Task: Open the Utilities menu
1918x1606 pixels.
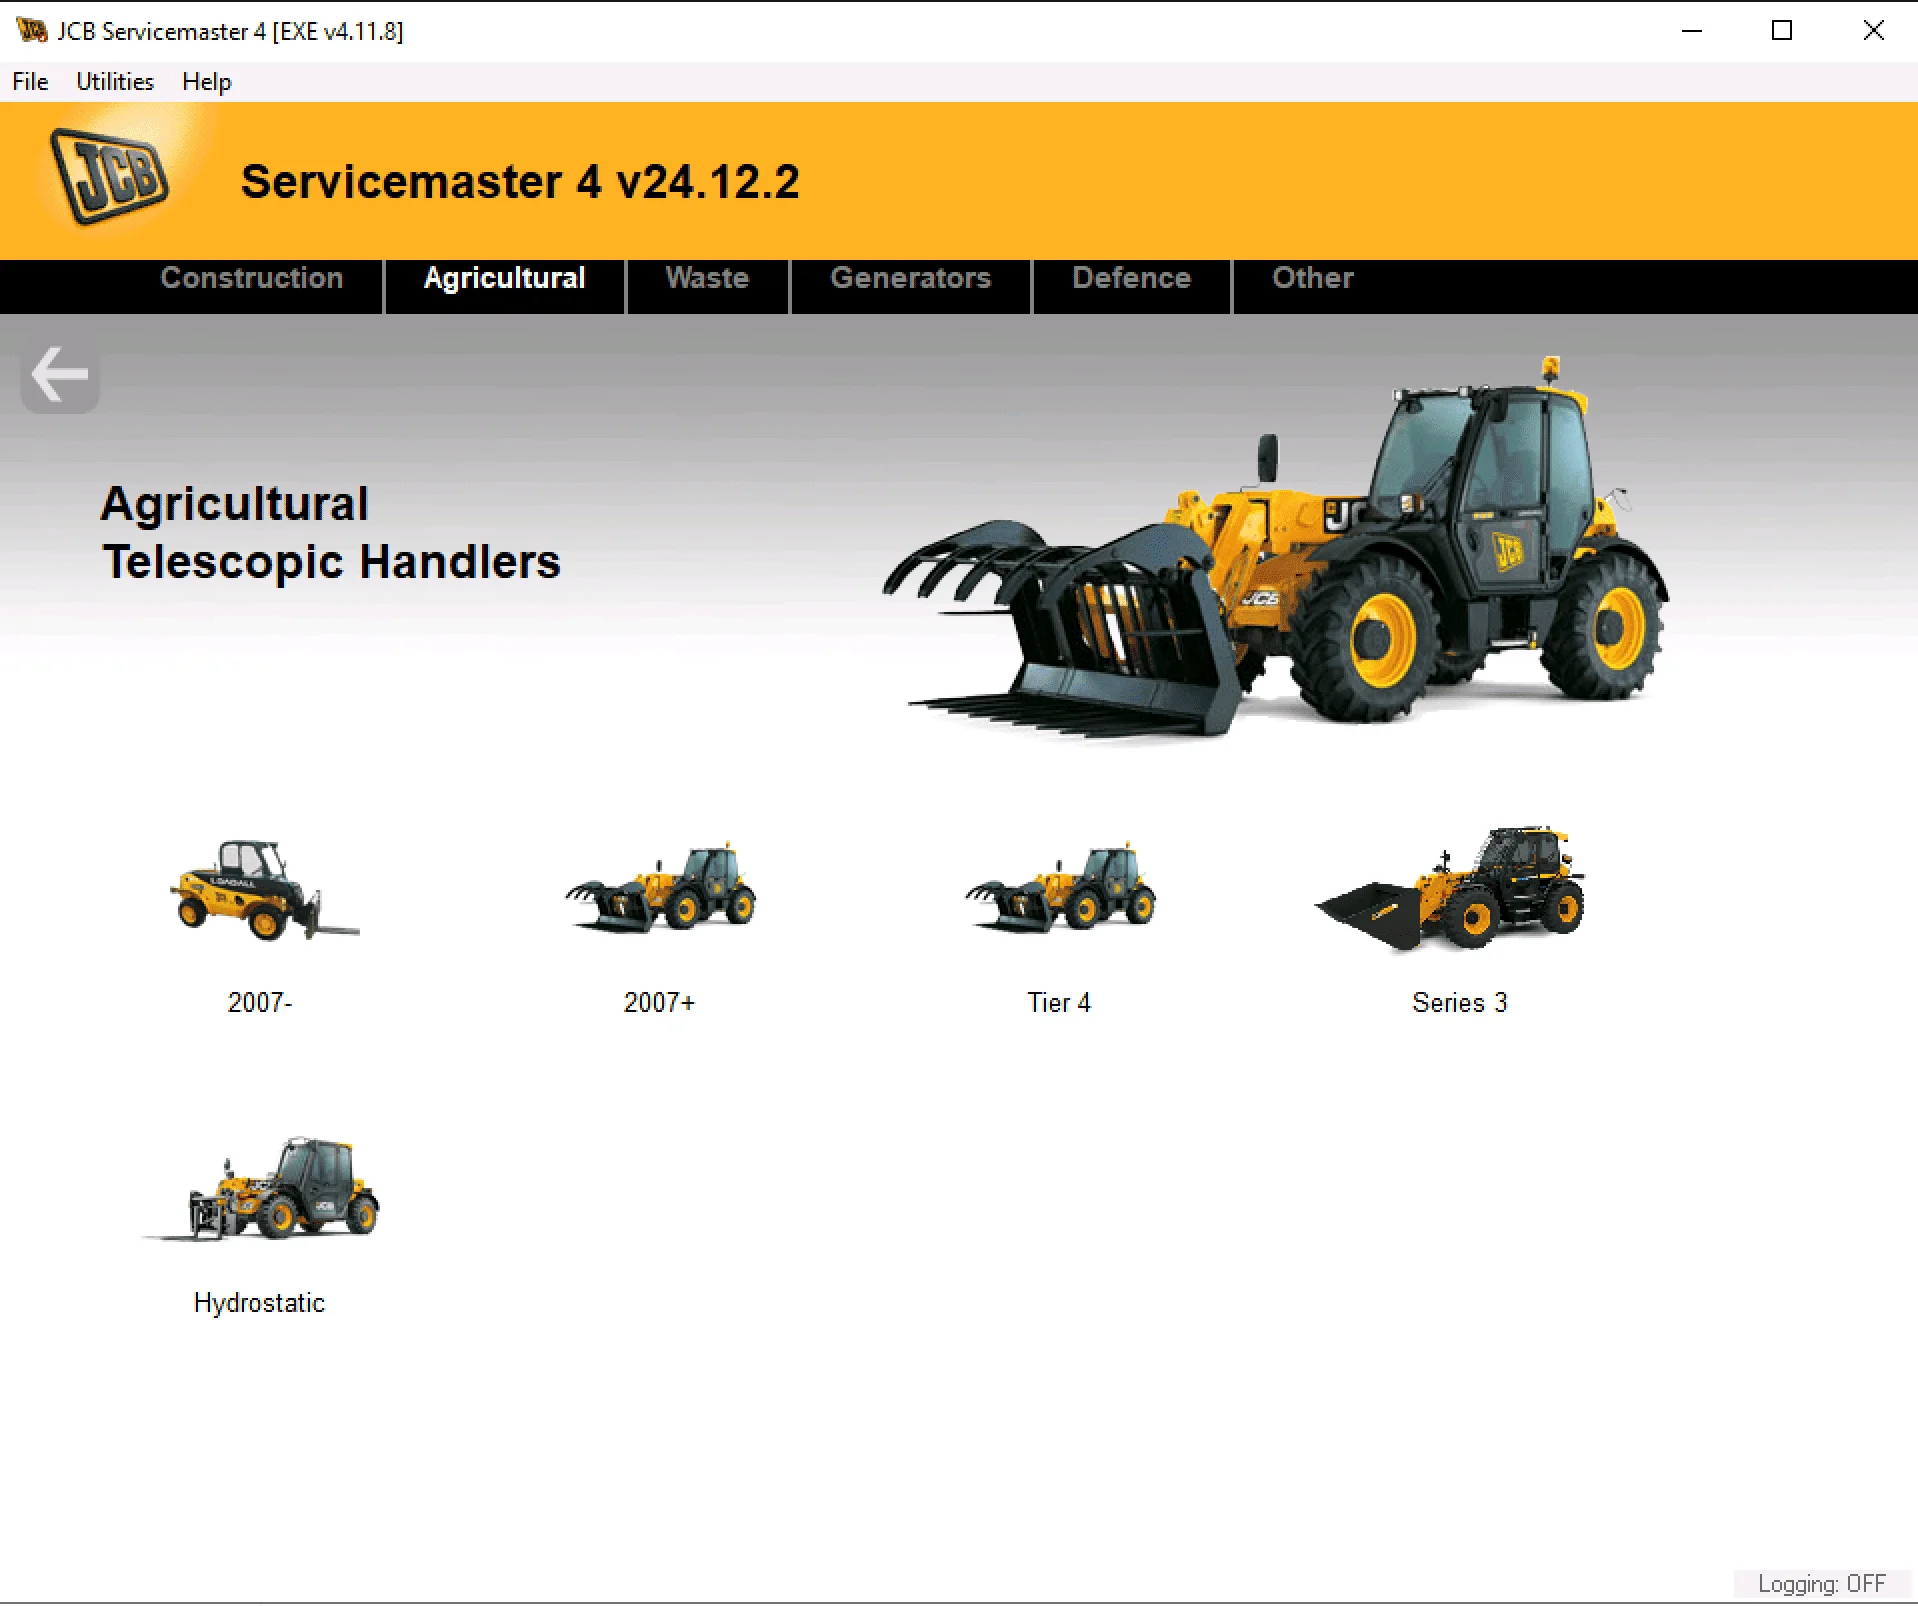Action: [x=115, y=82]
